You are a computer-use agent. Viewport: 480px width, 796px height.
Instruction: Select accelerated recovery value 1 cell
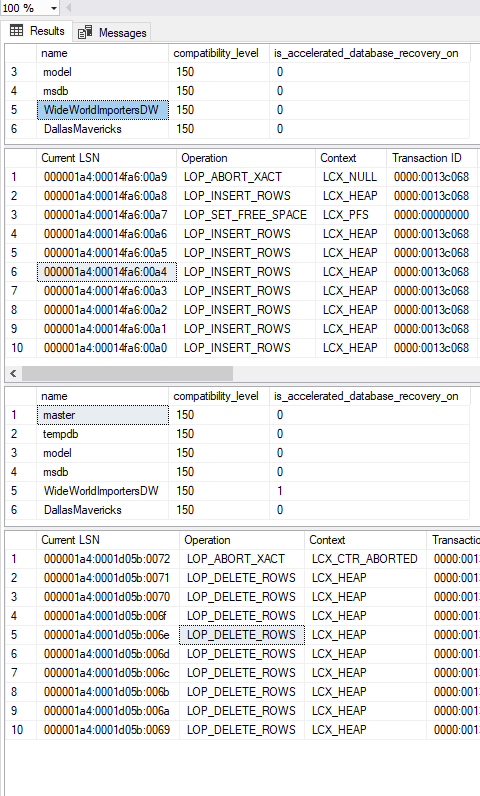click(369, 491)
